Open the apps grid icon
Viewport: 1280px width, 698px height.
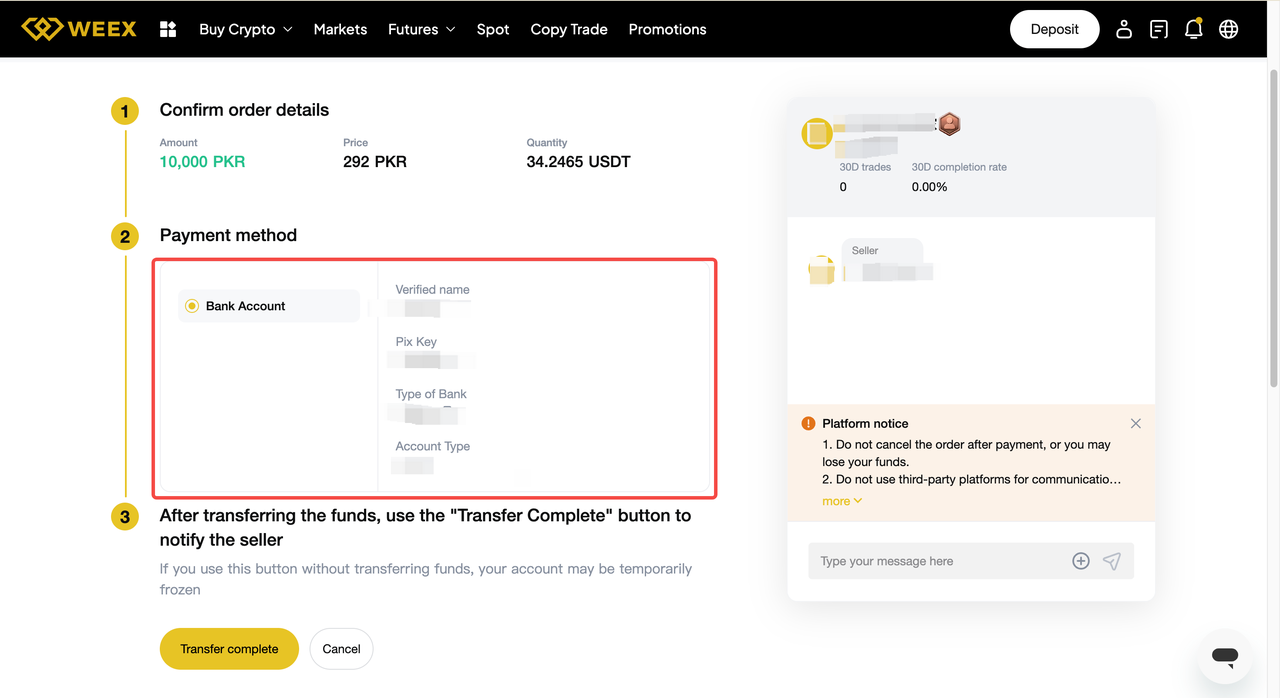tap(168, 29)
